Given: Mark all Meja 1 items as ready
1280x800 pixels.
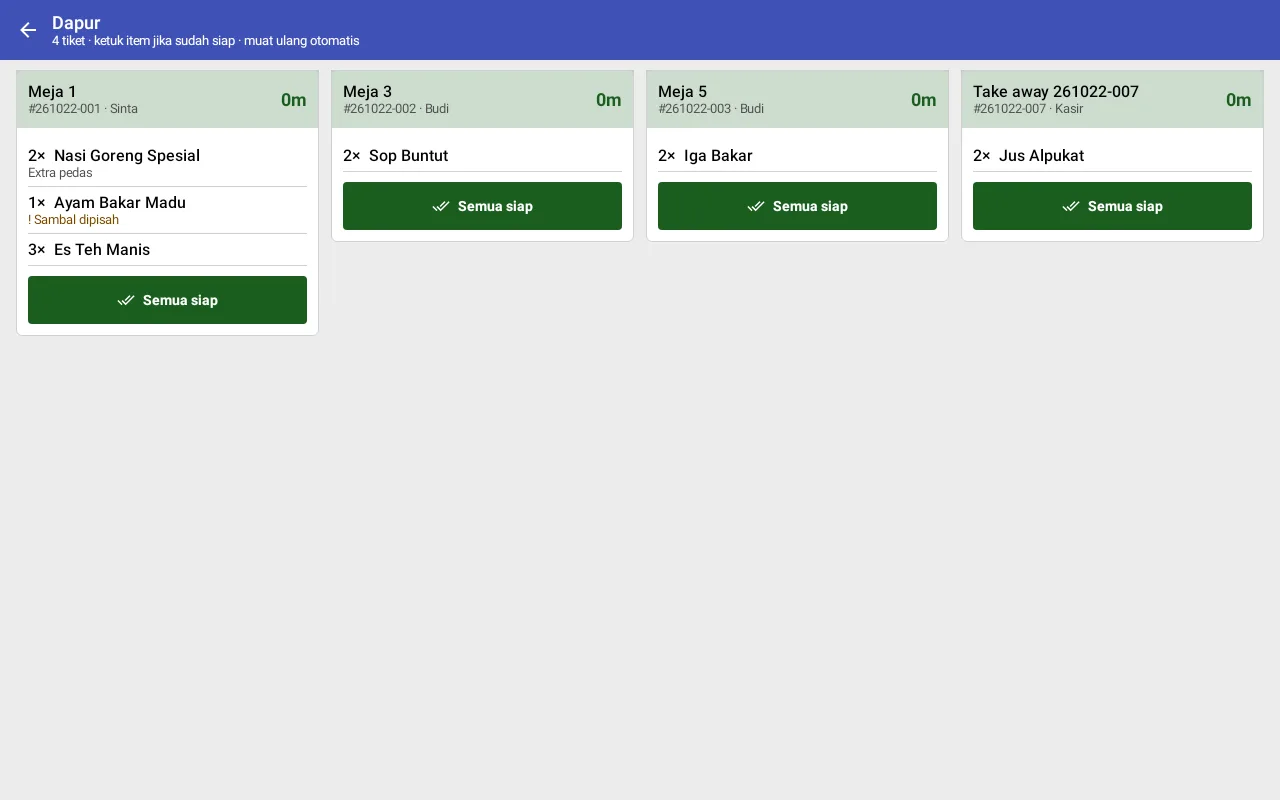Looking at the screenshot, I should coord(167,300).
